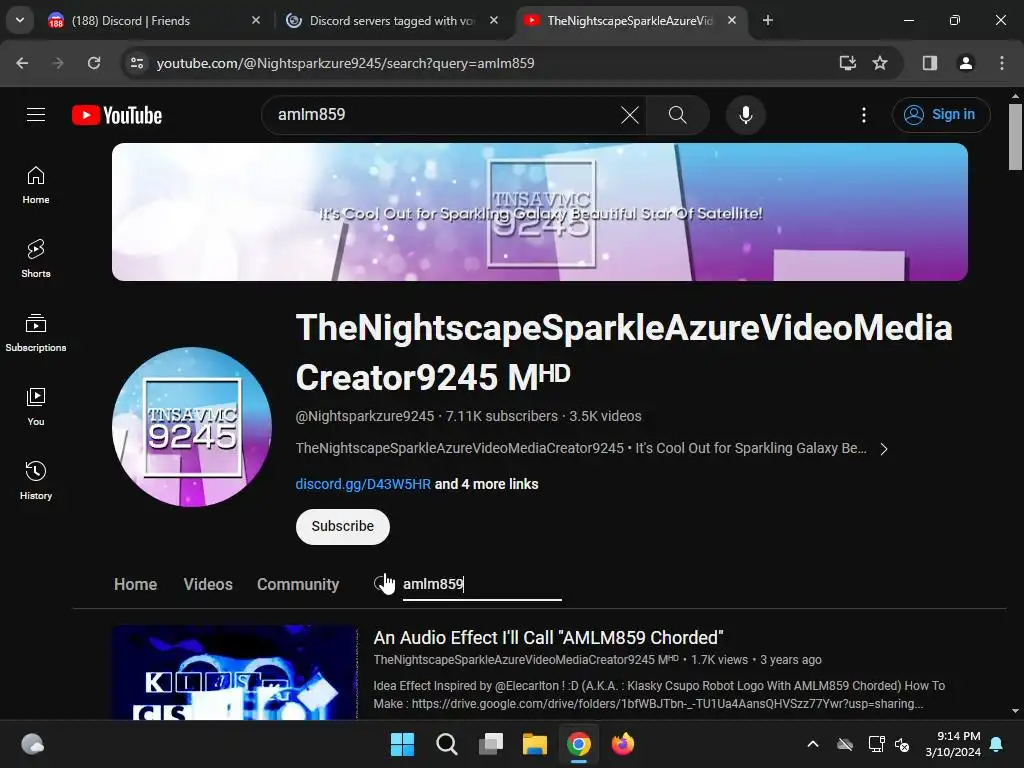Open a new browser tab
Screen dimensions: 1024x768
[768, 20]
